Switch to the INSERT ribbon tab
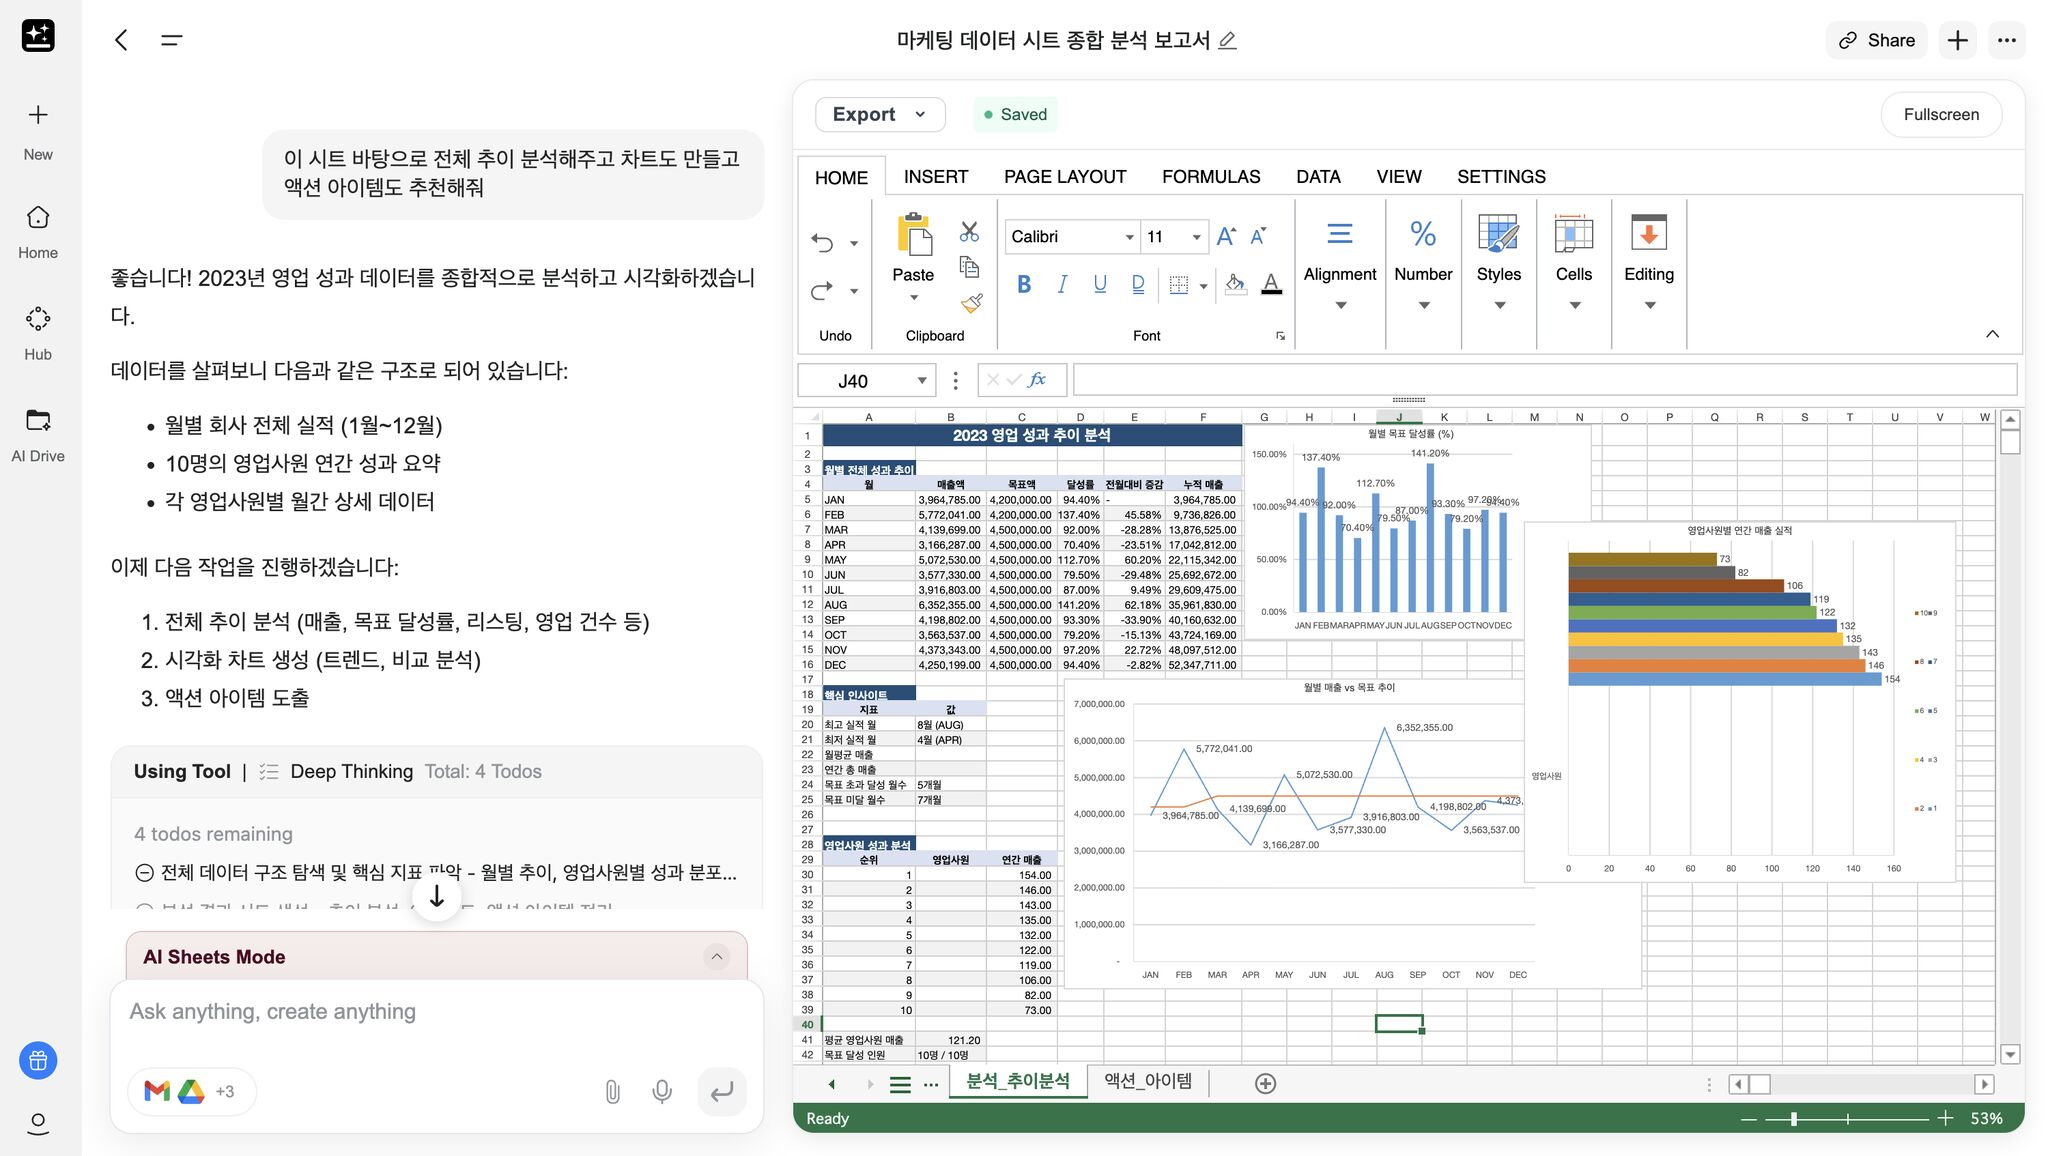This screenshot has height=1156, width=2048. [935, 176]
